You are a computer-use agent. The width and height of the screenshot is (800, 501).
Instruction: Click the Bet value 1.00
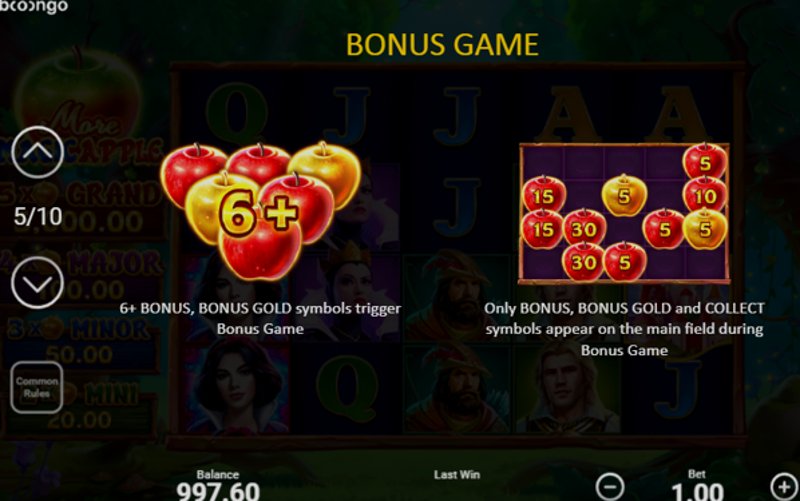point(697,491)
